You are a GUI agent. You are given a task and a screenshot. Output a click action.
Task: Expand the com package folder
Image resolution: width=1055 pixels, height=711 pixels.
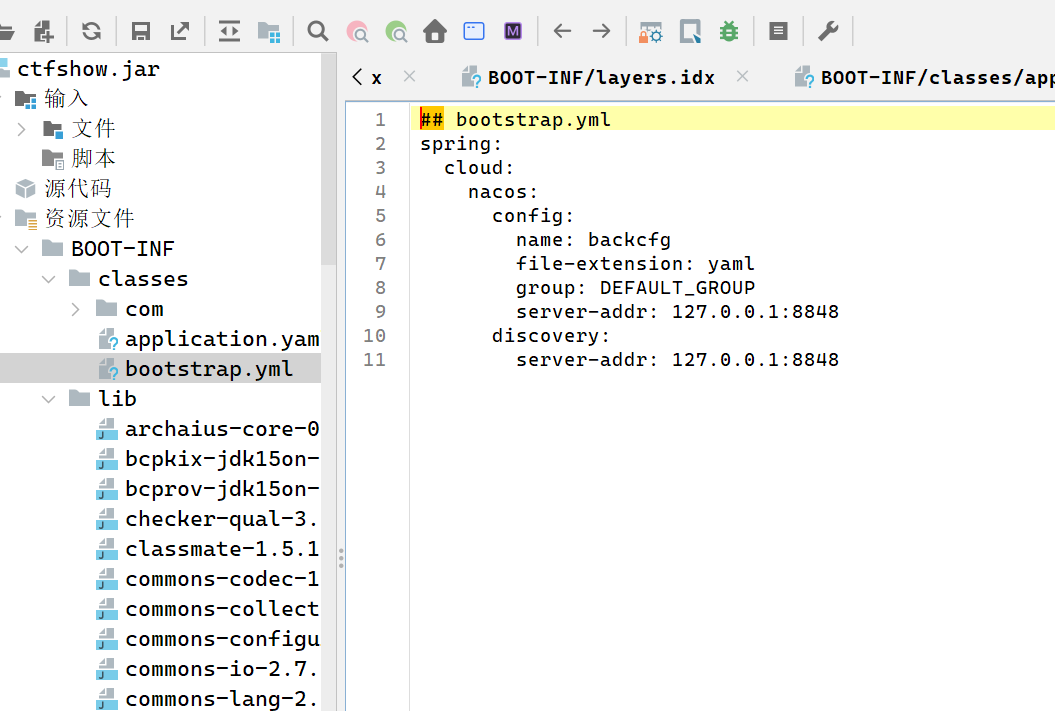(x=76, y=309)
